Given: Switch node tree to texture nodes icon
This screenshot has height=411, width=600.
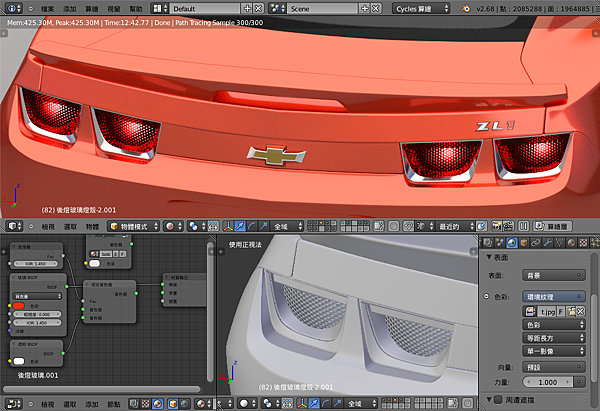Looking at the screenshot, I should [145, 404].
